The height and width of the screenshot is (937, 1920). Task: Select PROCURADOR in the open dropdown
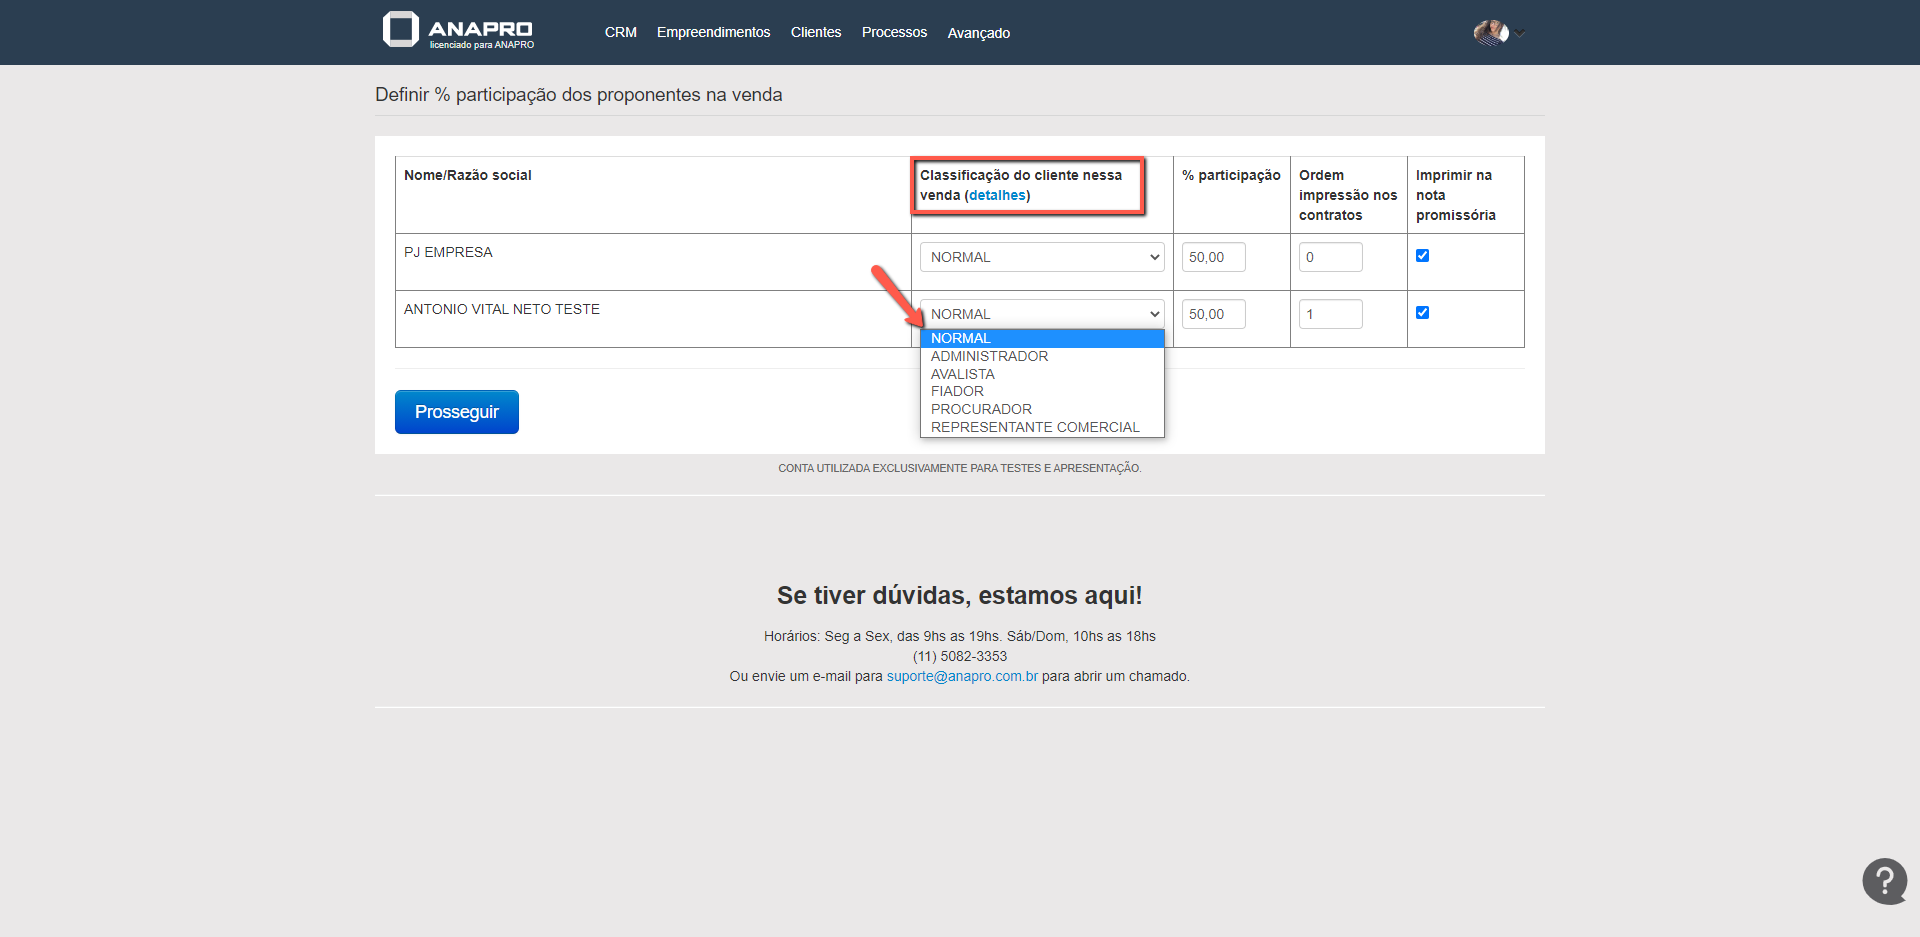pyautogui.click(x=981, y=409)
